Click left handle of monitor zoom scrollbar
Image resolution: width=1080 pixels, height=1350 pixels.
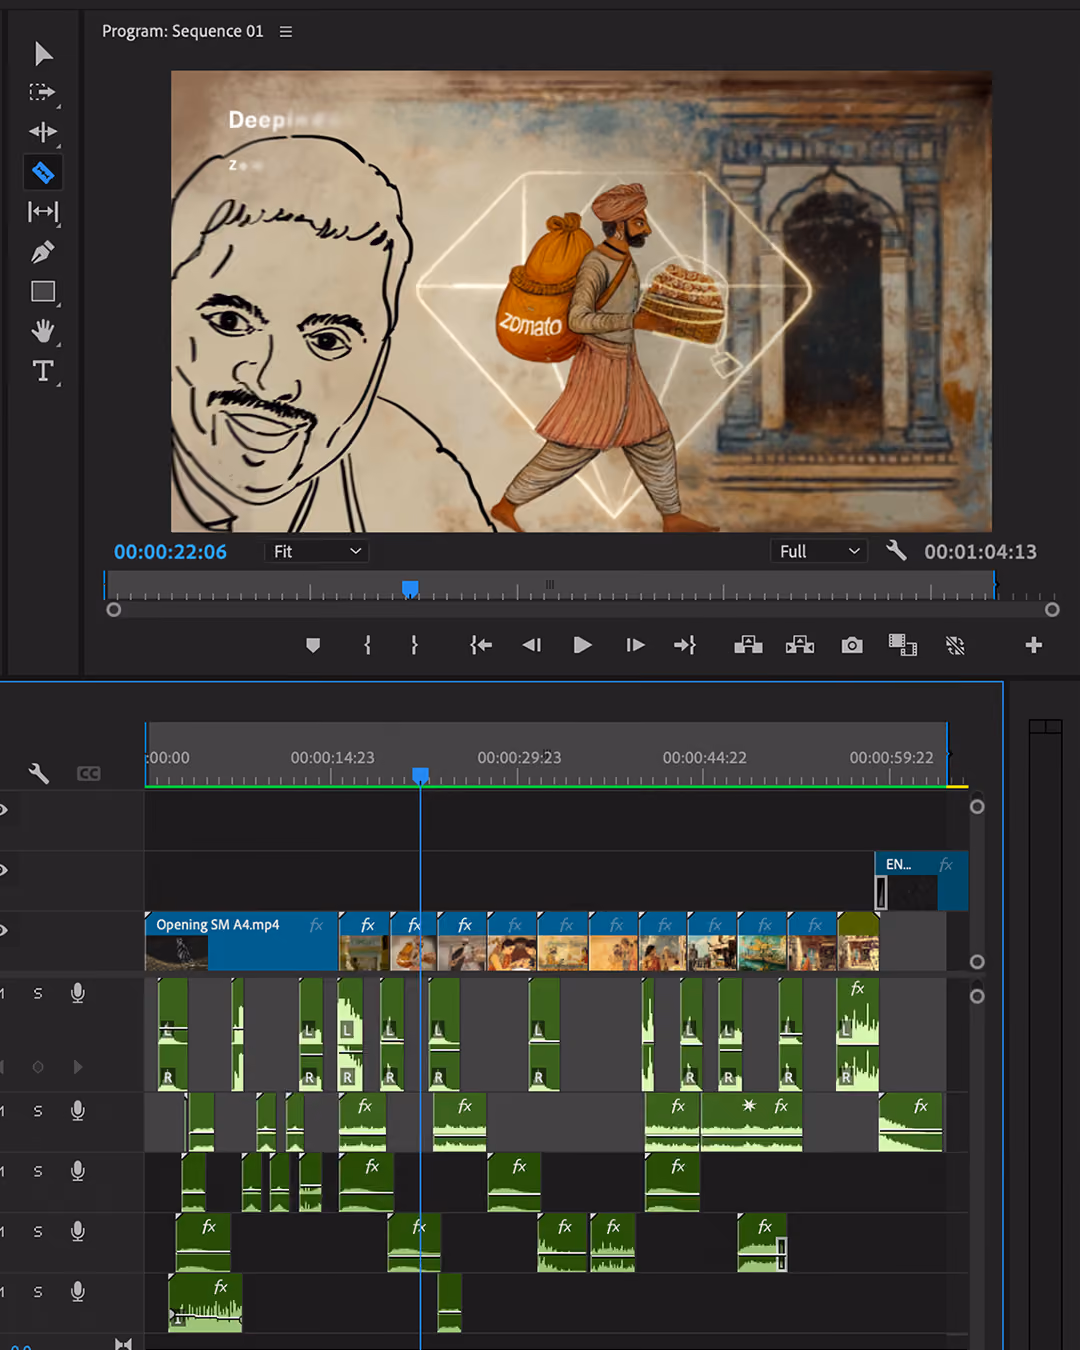pos(114,609)
